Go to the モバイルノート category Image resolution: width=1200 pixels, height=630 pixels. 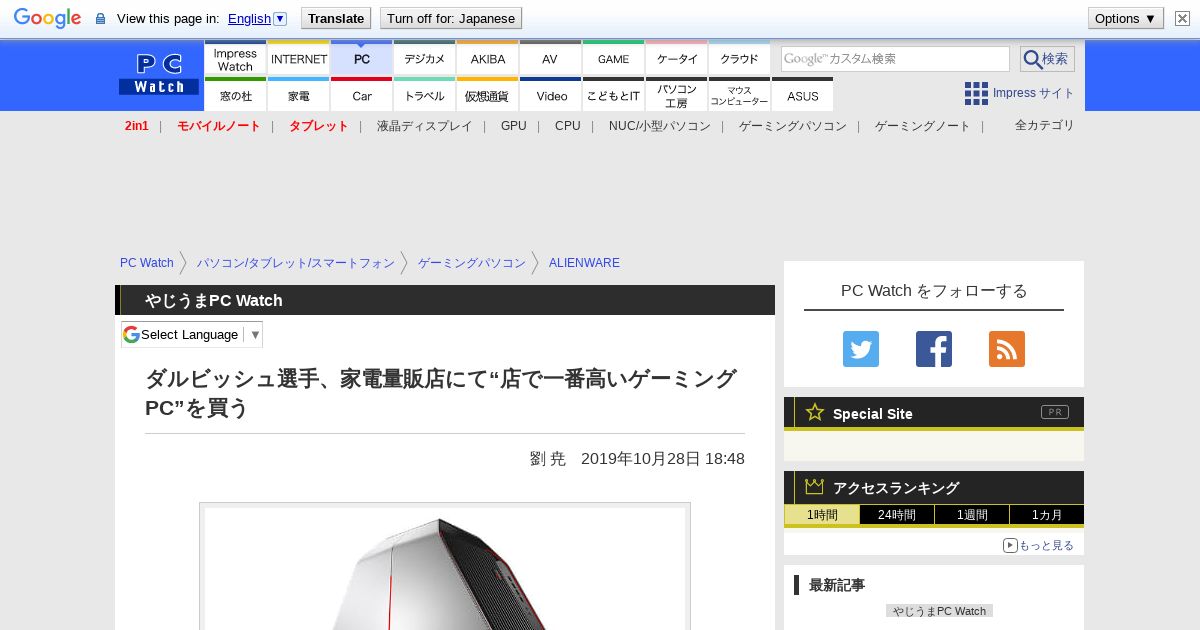(x=219, y=126)
